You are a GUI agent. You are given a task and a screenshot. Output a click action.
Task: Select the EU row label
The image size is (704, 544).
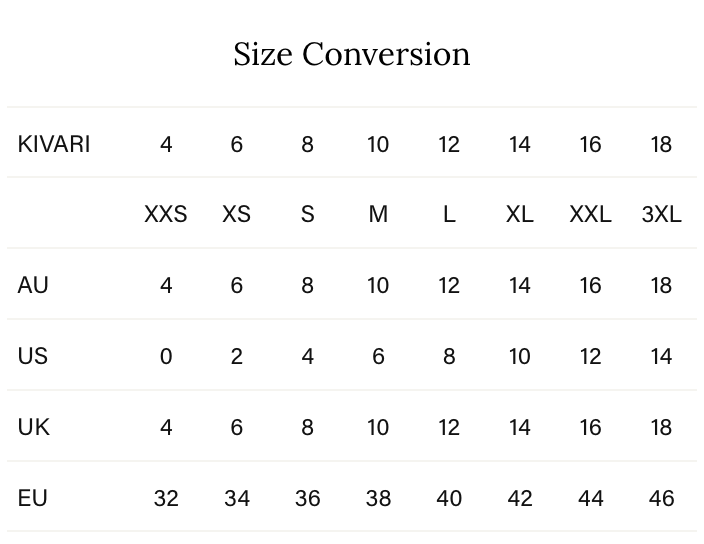click(33, 498)
